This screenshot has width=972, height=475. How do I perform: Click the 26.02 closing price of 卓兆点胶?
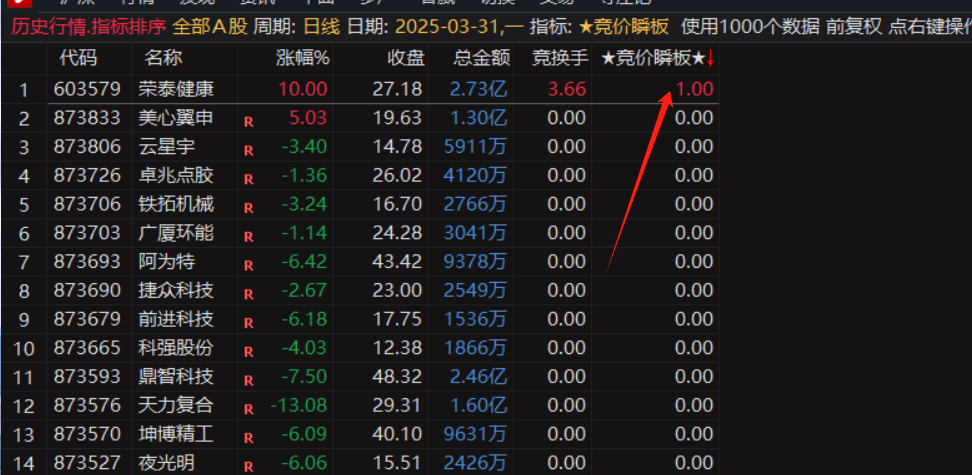[x=397, y=175]
